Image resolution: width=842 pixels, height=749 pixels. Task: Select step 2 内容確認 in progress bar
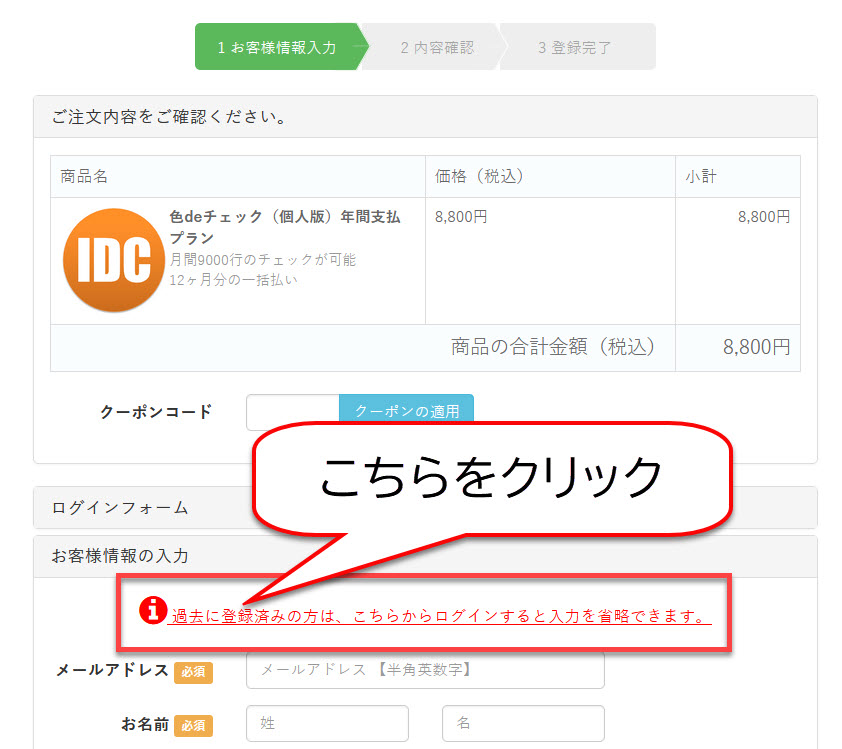point(436,47)
